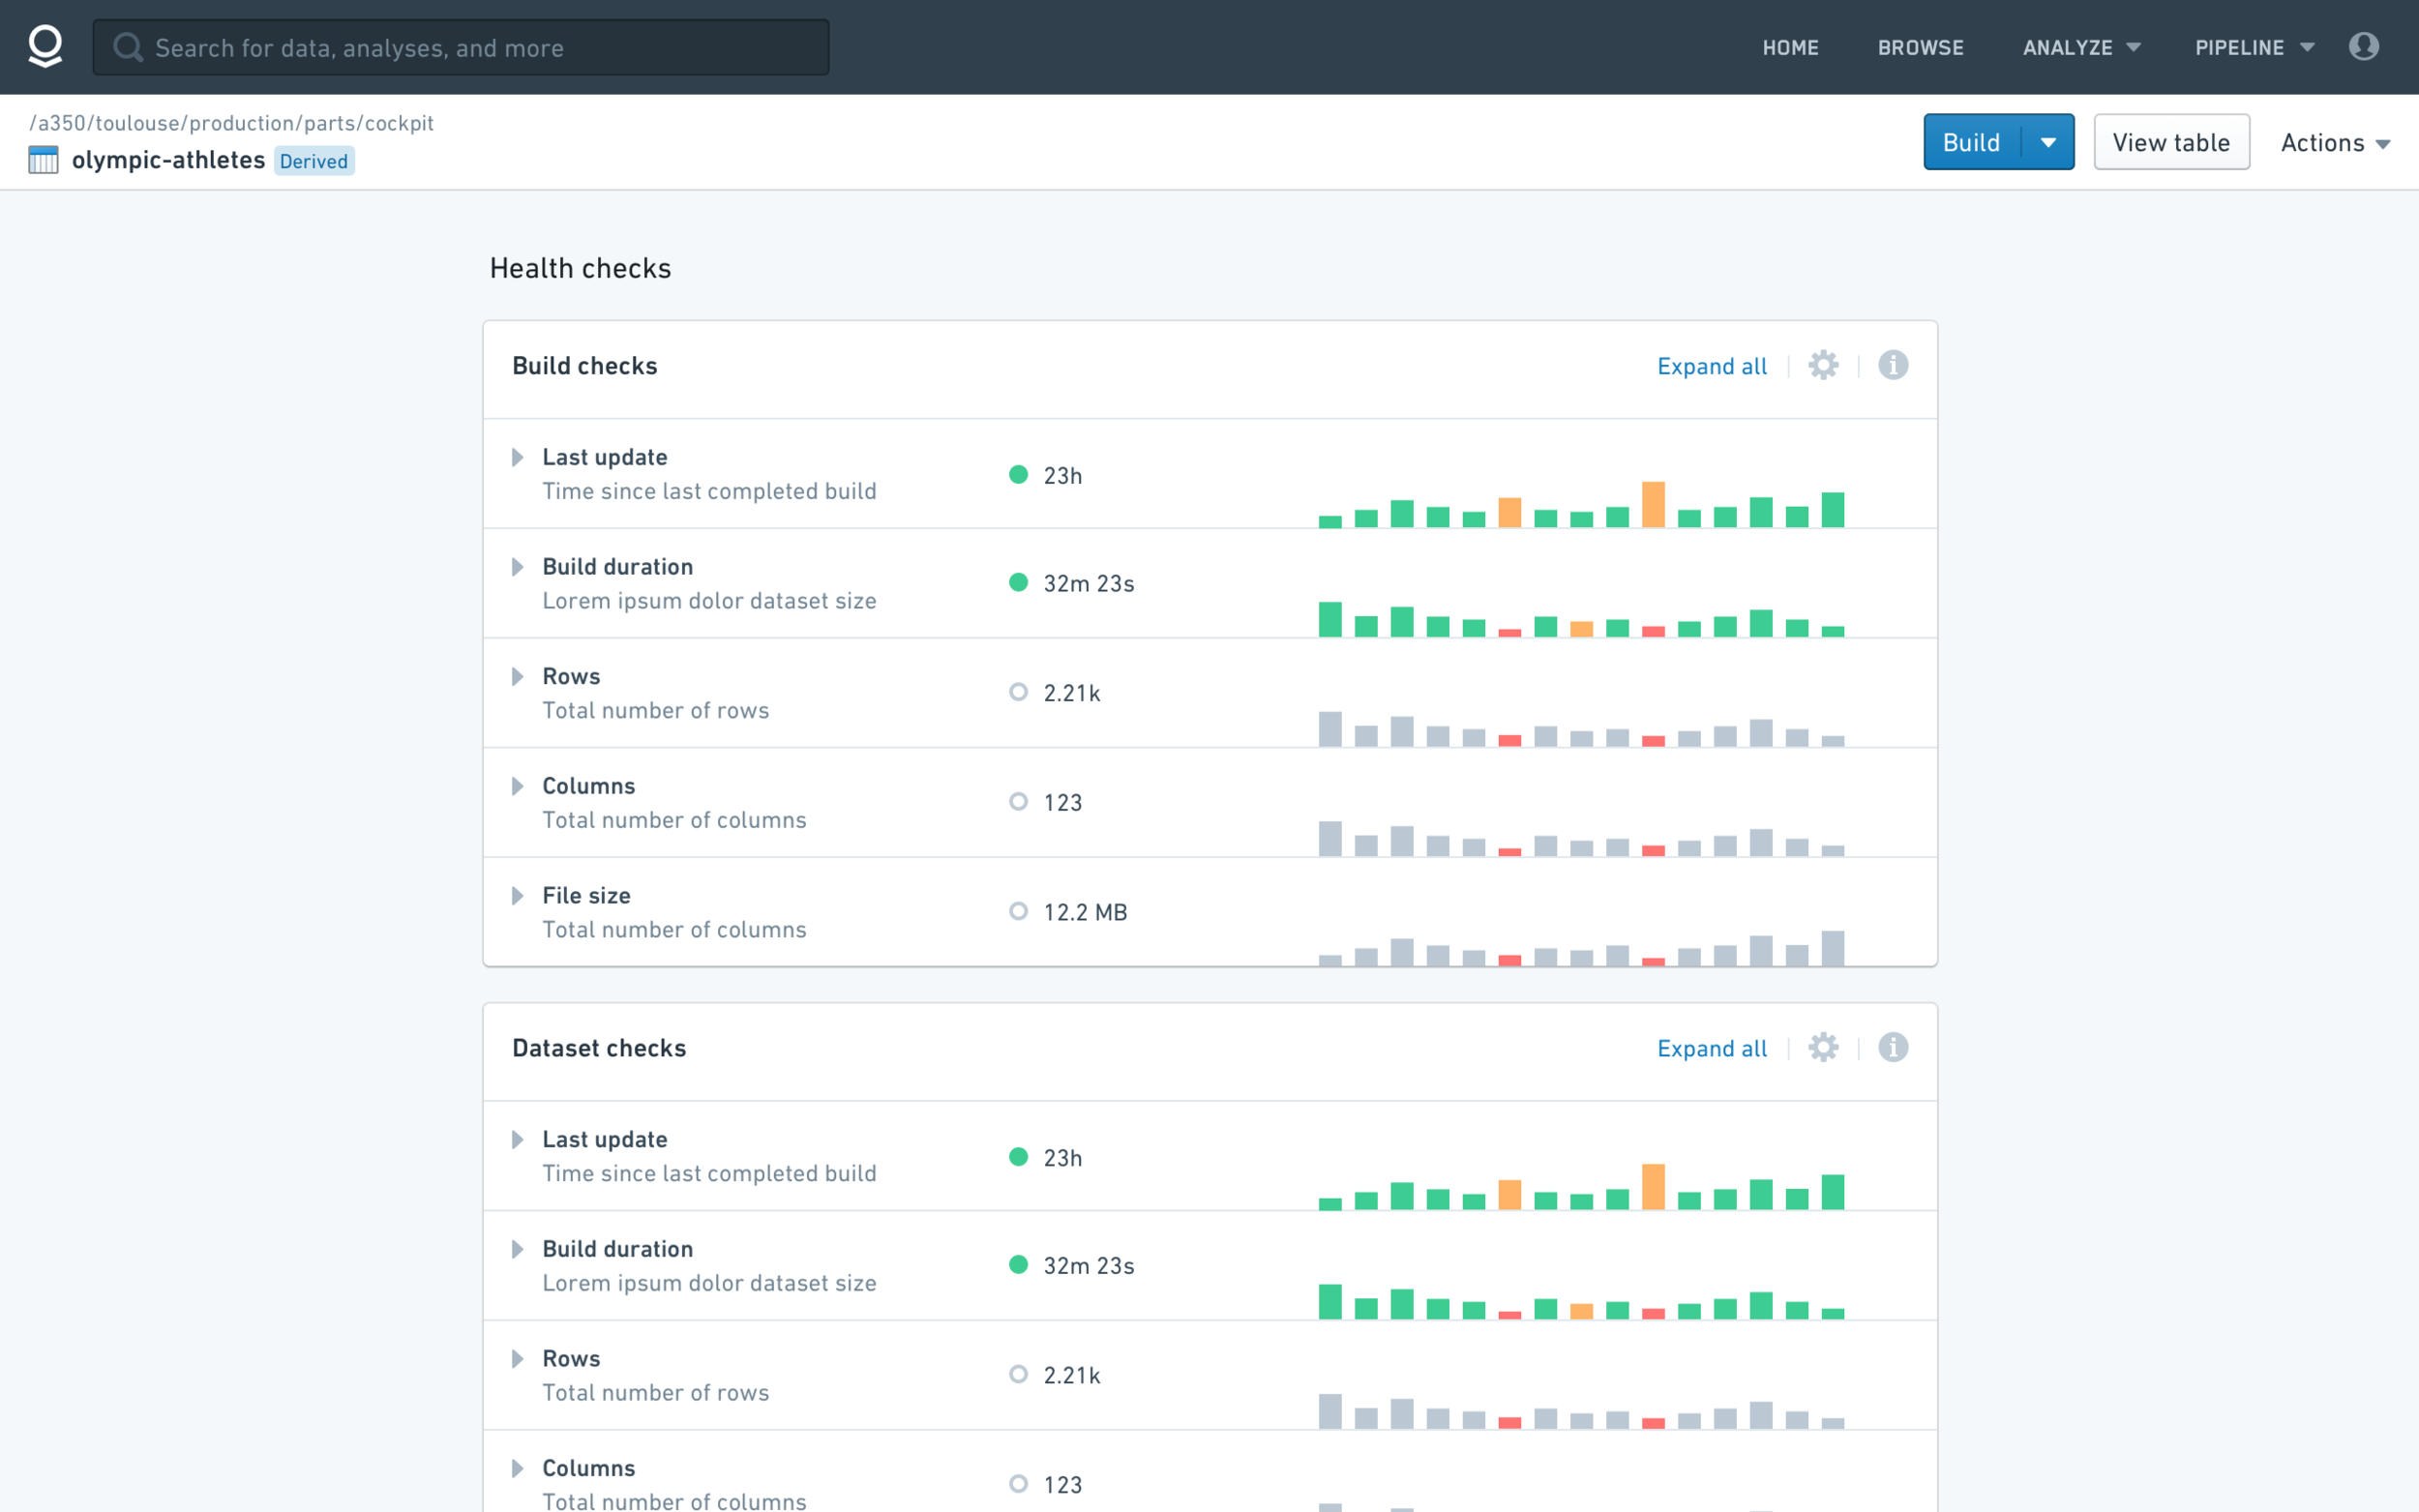The image size is (2419, 1512).
Task: Click Build checks Columns sparkline chart
Action: pyautogui.click(x=1581, y=838)
